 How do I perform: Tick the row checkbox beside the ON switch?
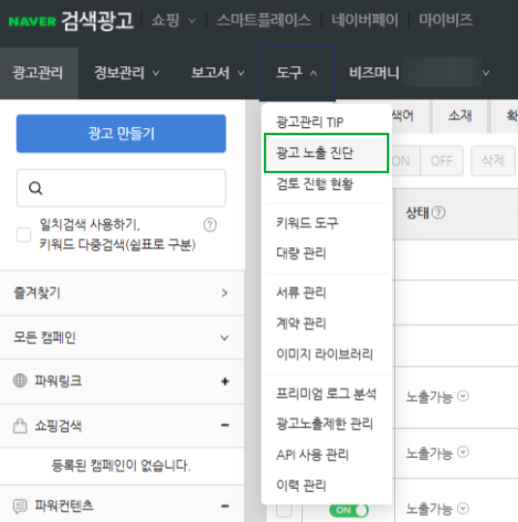(x=284, y=510)
